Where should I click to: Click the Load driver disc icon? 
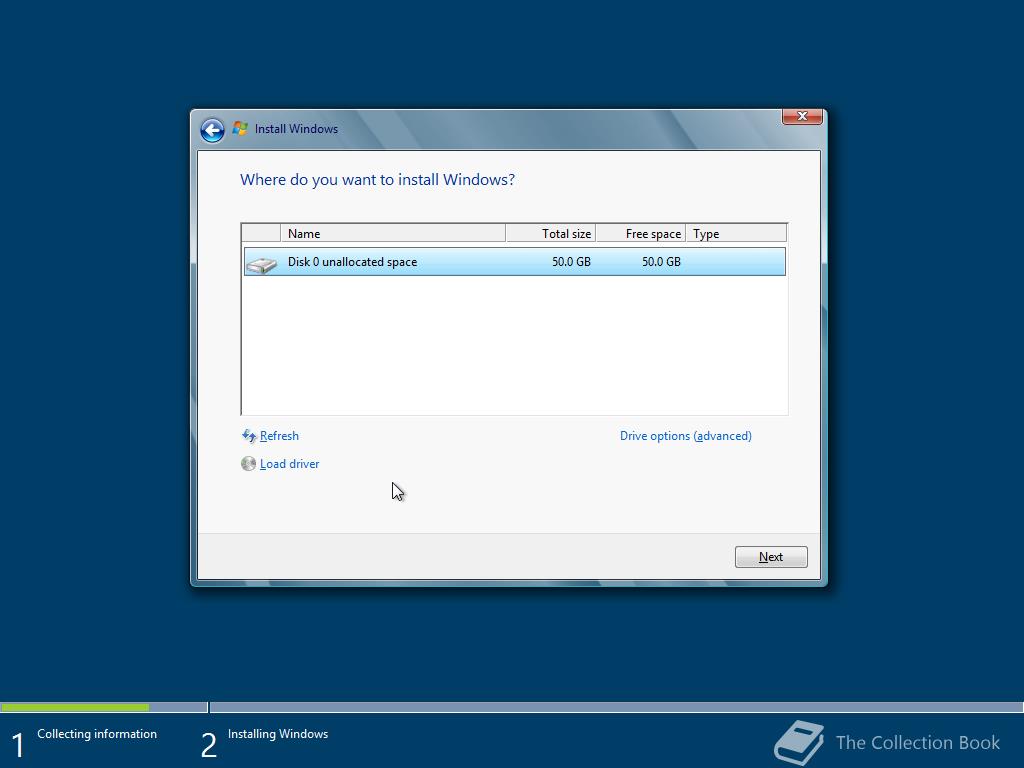248,464
